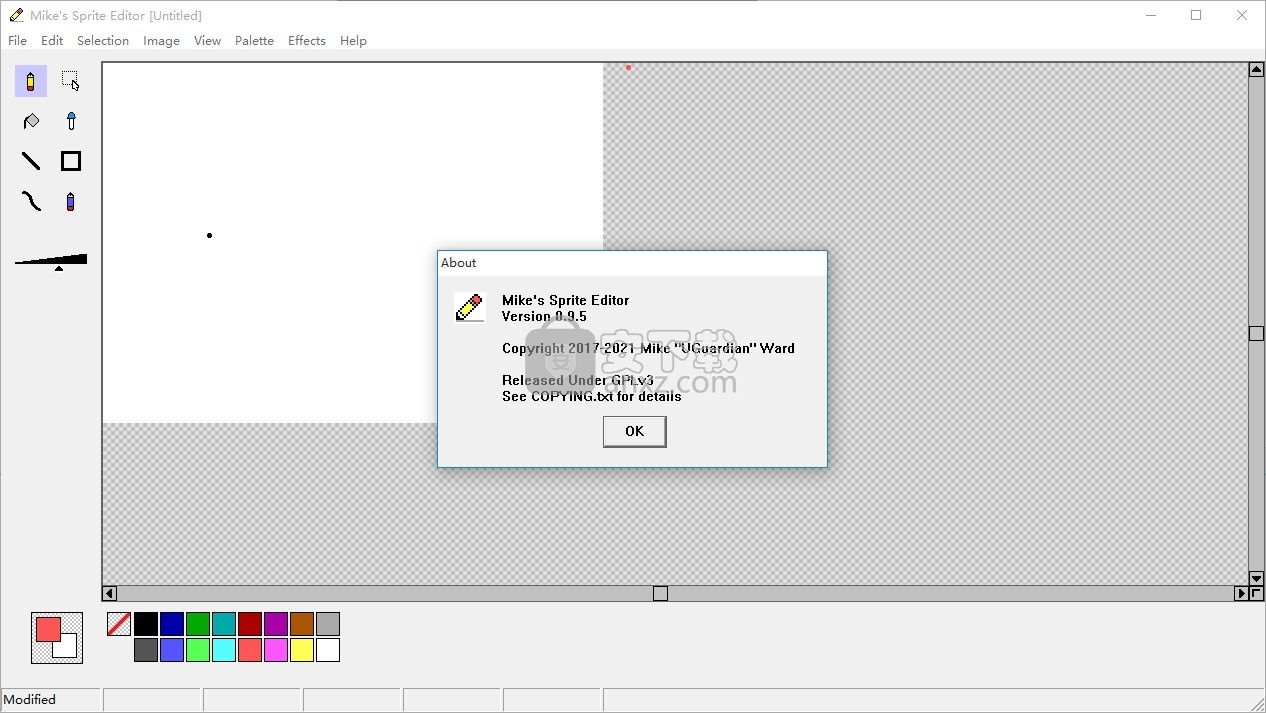Choose the Curve tool

click(x=30, y=201)
